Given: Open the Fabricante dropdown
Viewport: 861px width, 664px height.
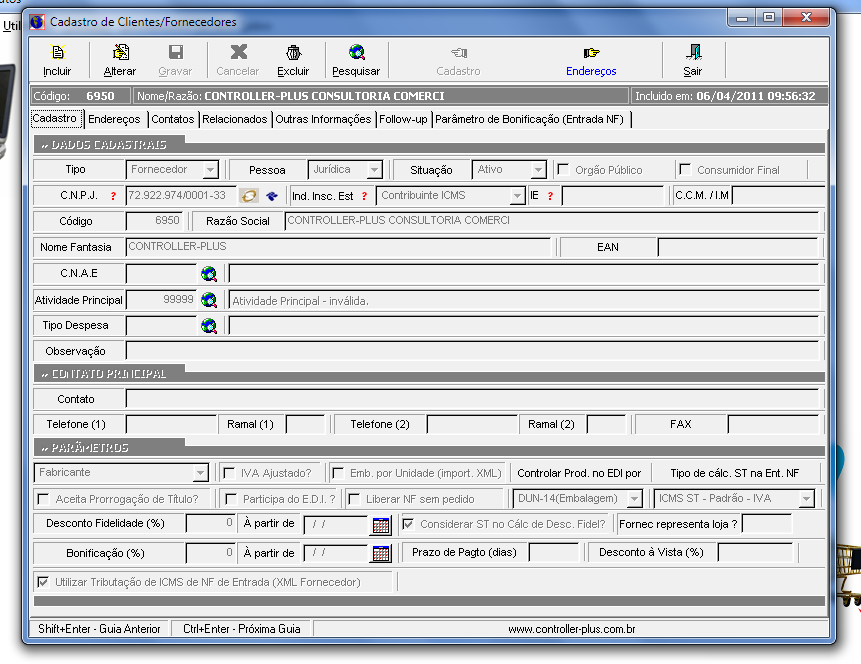Looking at the screenshot, I should [200, 473].
